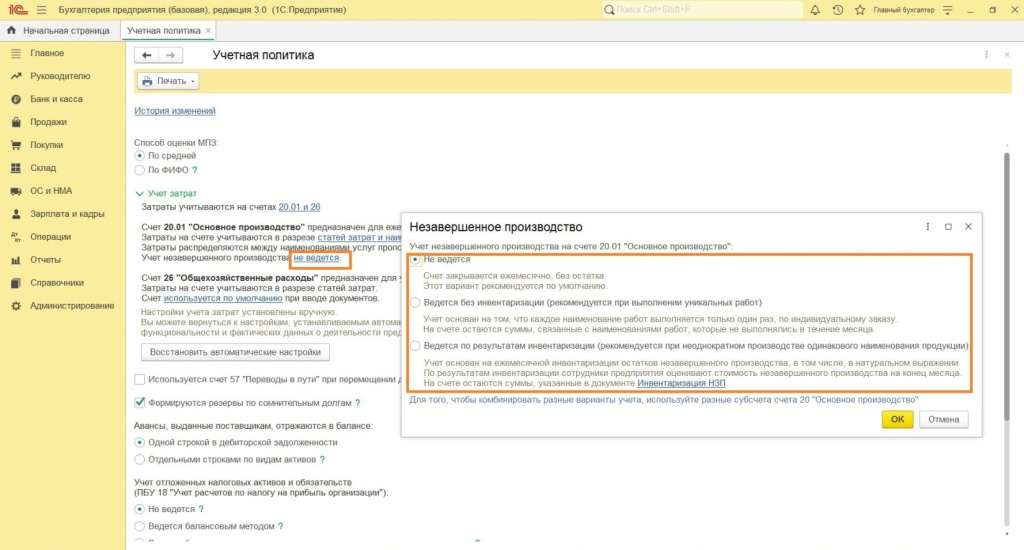Click the notifications bell icon
Viewport: 1024px width, 550px height.
(x=815, y=10)
